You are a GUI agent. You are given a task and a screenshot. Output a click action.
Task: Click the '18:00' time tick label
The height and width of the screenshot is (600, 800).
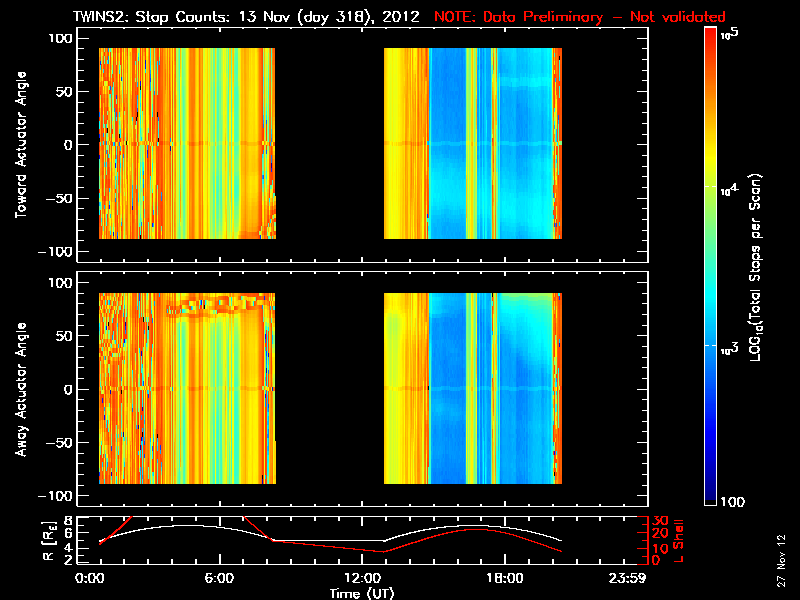click(x=505, y=579)
